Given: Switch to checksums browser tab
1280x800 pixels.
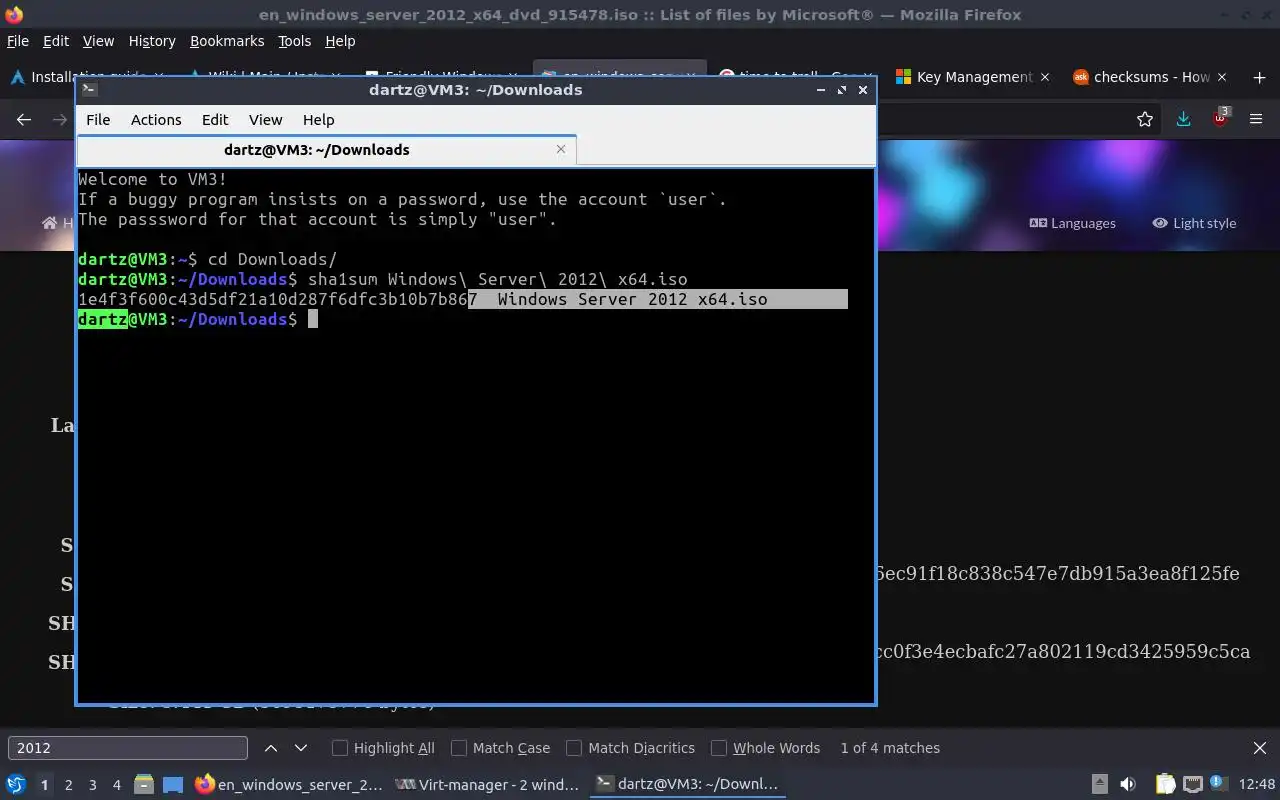Looking at the screenshot, I should point(1151,77).
